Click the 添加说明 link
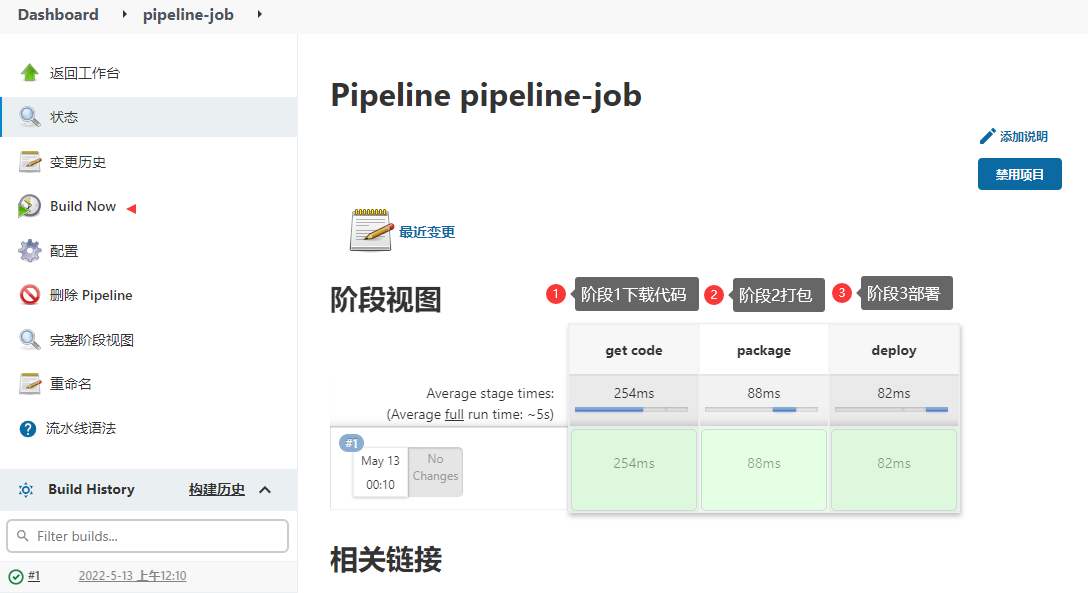 (1023, 137)
